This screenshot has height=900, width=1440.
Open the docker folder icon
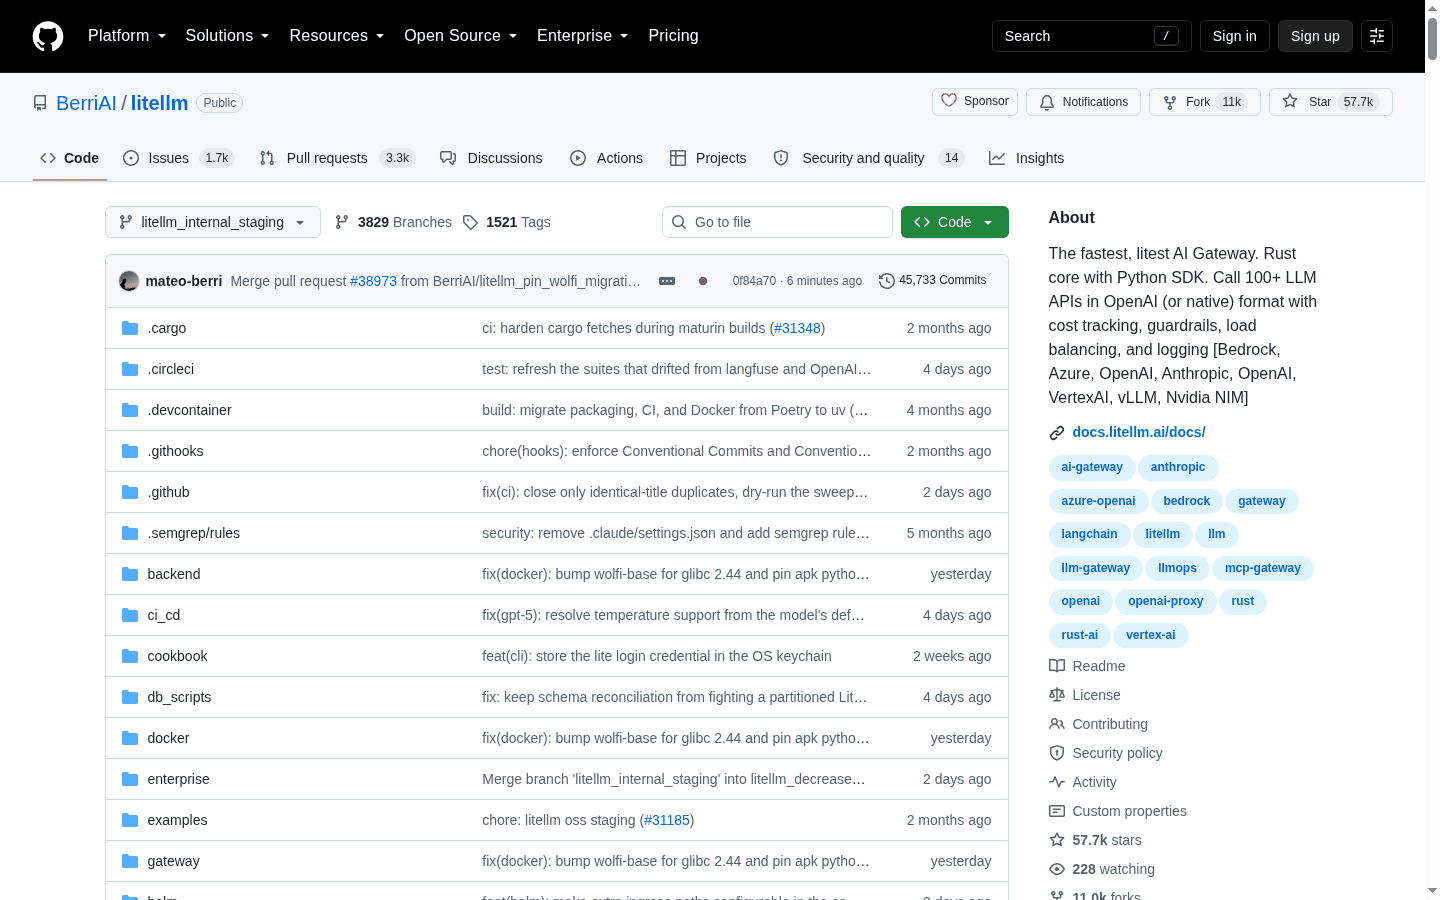pyautogui.click(x=130, y=738)
